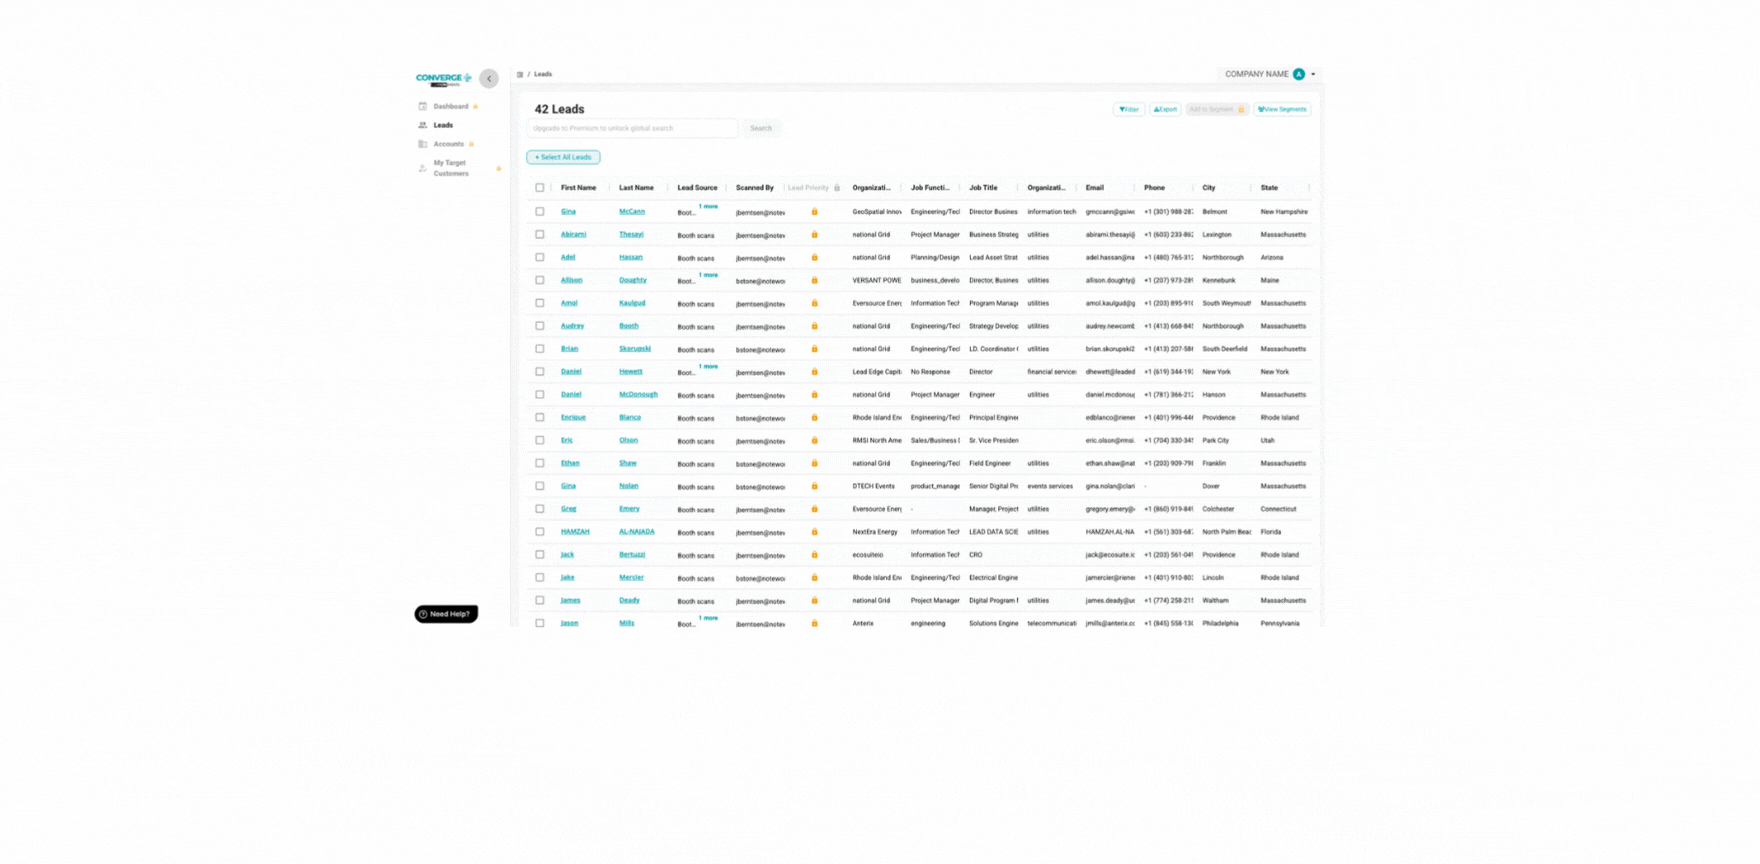Check the box for Abirami Thesayi's row
Viewport: 1760px width, 864px height.
tap(540, 235)
